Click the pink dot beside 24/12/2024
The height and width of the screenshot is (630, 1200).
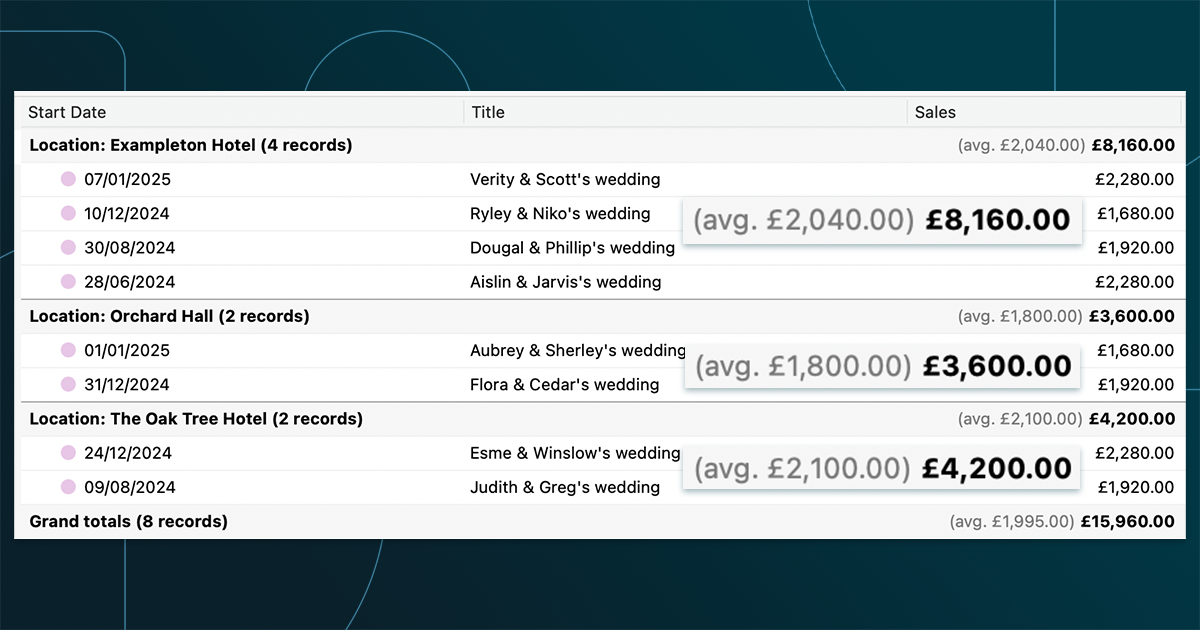click(x=68, y=453)
